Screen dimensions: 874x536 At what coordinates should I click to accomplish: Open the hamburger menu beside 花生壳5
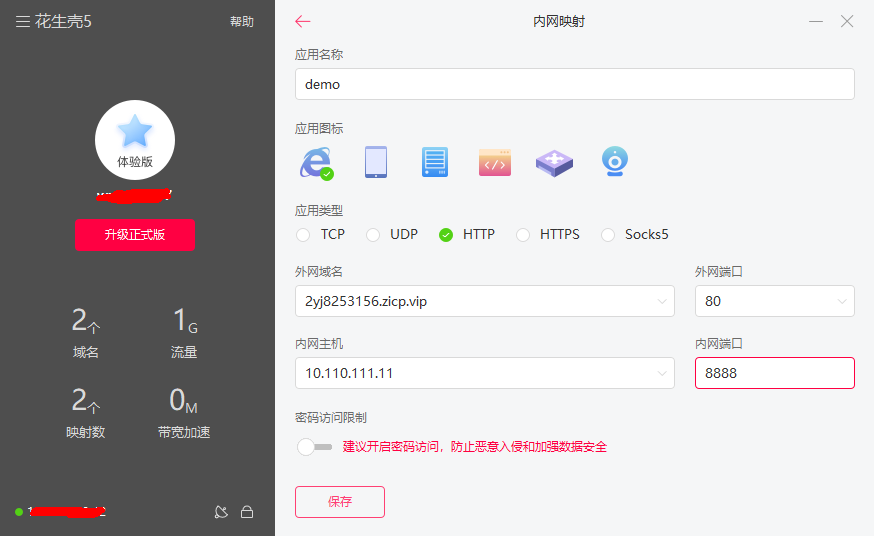click(x=23, y=21)
